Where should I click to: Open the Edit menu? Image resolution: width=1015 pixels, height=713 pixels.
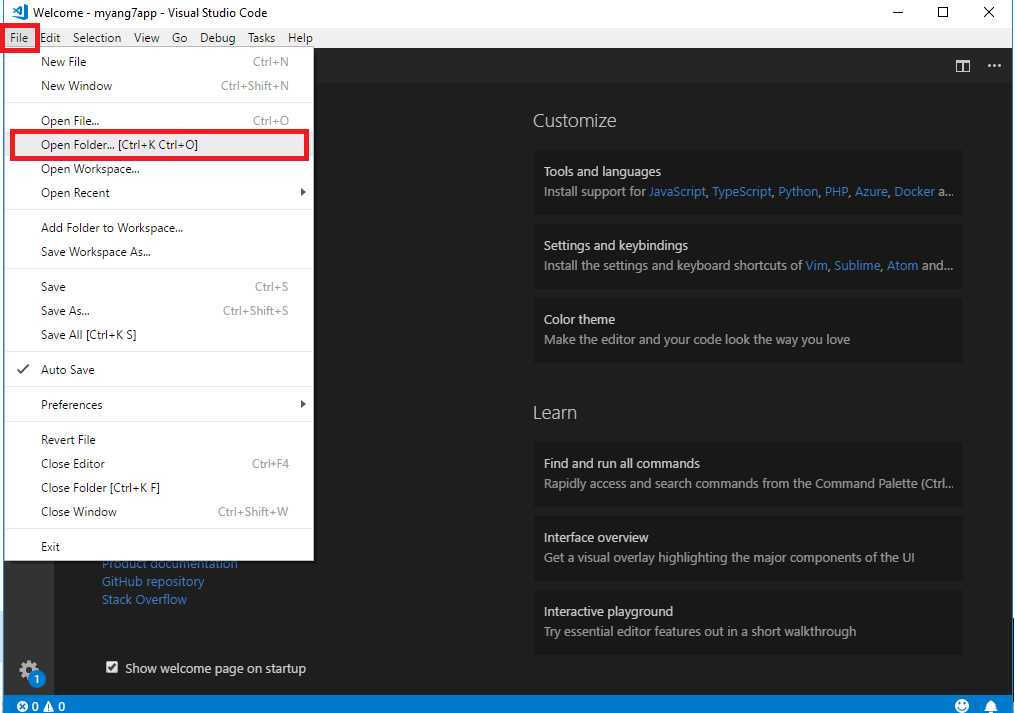tap(50, 38)
